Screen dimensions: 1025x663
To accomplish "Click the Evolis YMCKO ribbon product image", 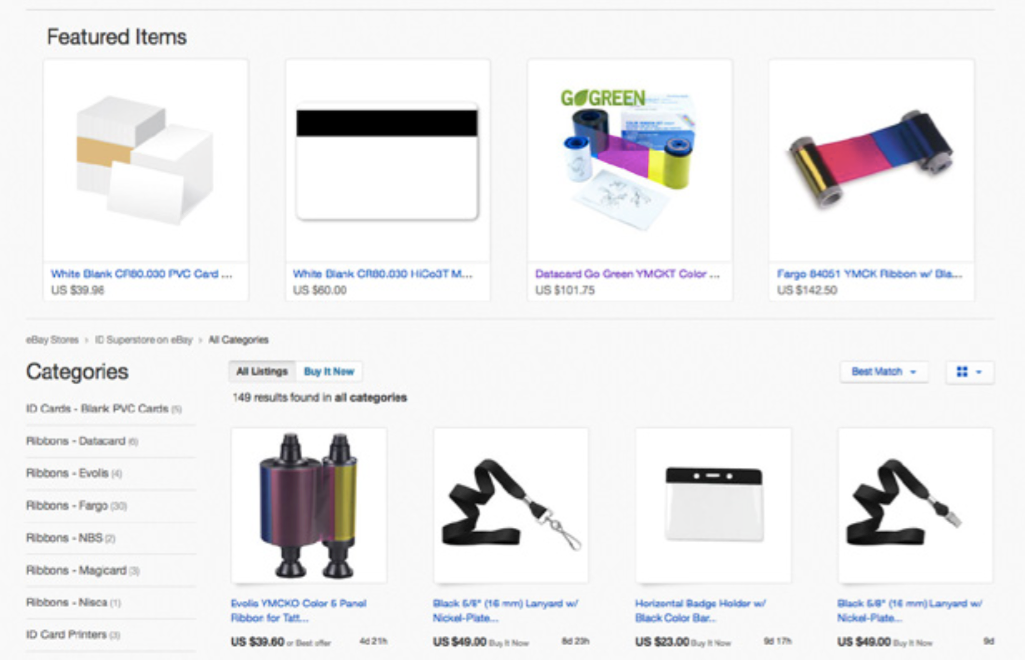I will point(309,505).
